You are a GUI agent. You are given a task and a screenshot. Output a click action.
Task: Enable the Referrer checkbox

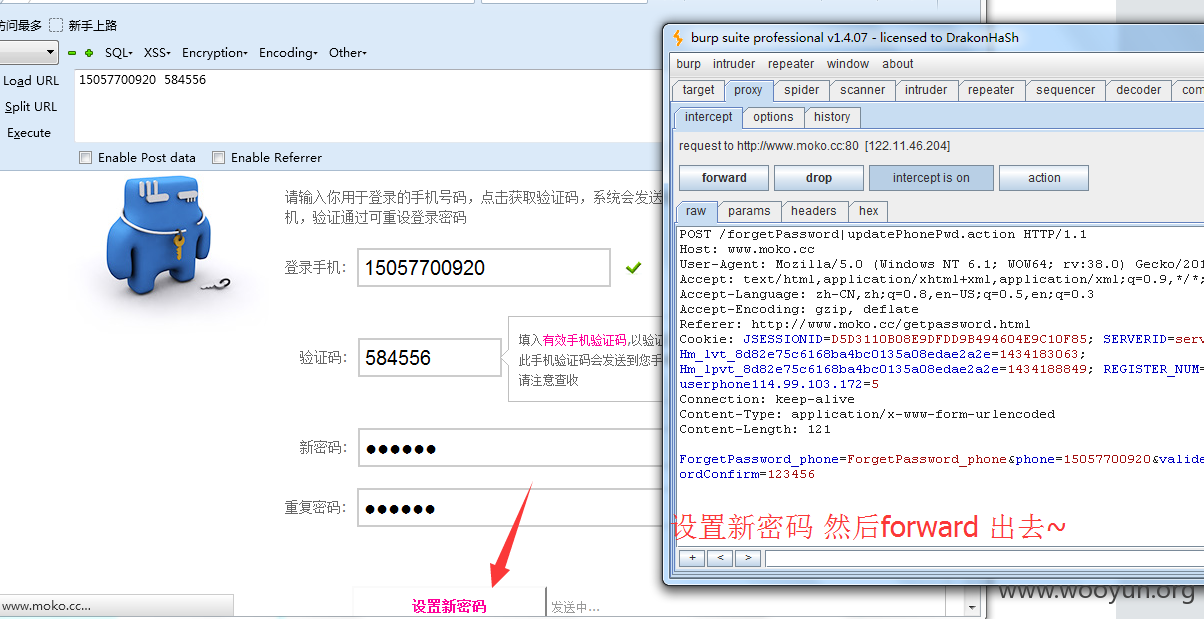coord(218,157)
